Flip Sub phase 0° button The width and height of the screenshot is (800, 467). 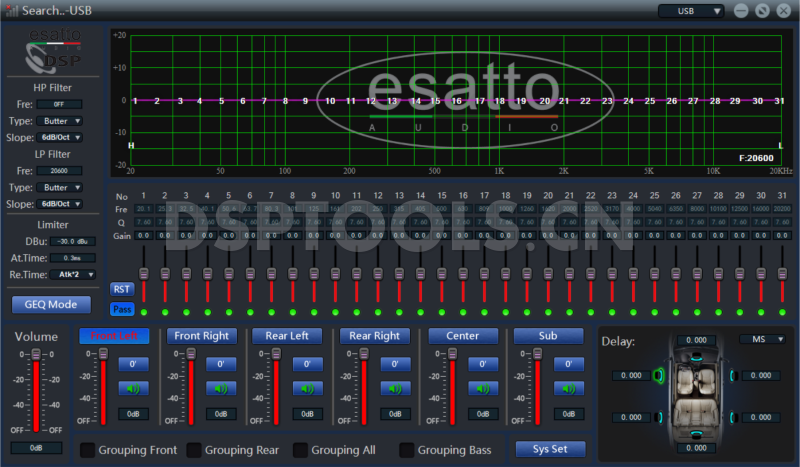pos(568,364)
